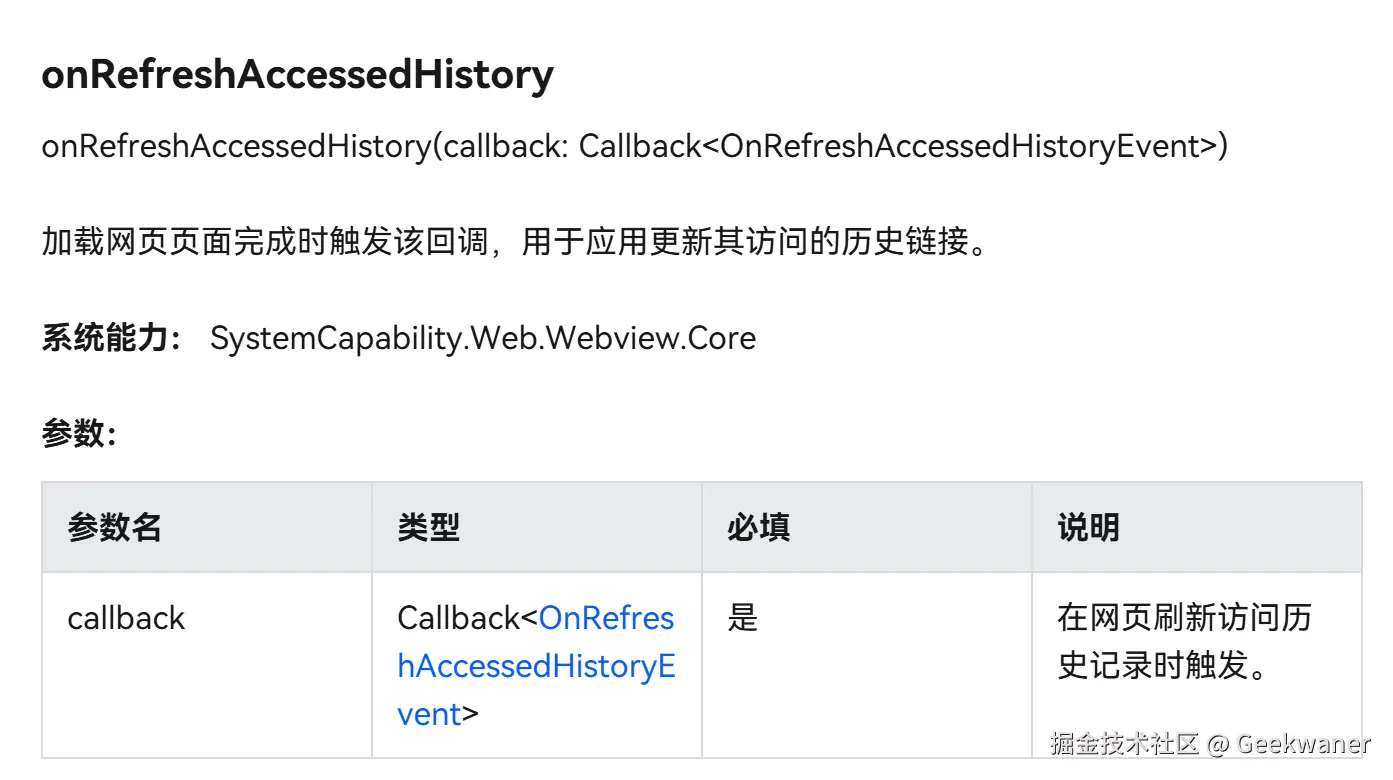
Task: Click the 类型 column header
Action: tap(428, 527)
